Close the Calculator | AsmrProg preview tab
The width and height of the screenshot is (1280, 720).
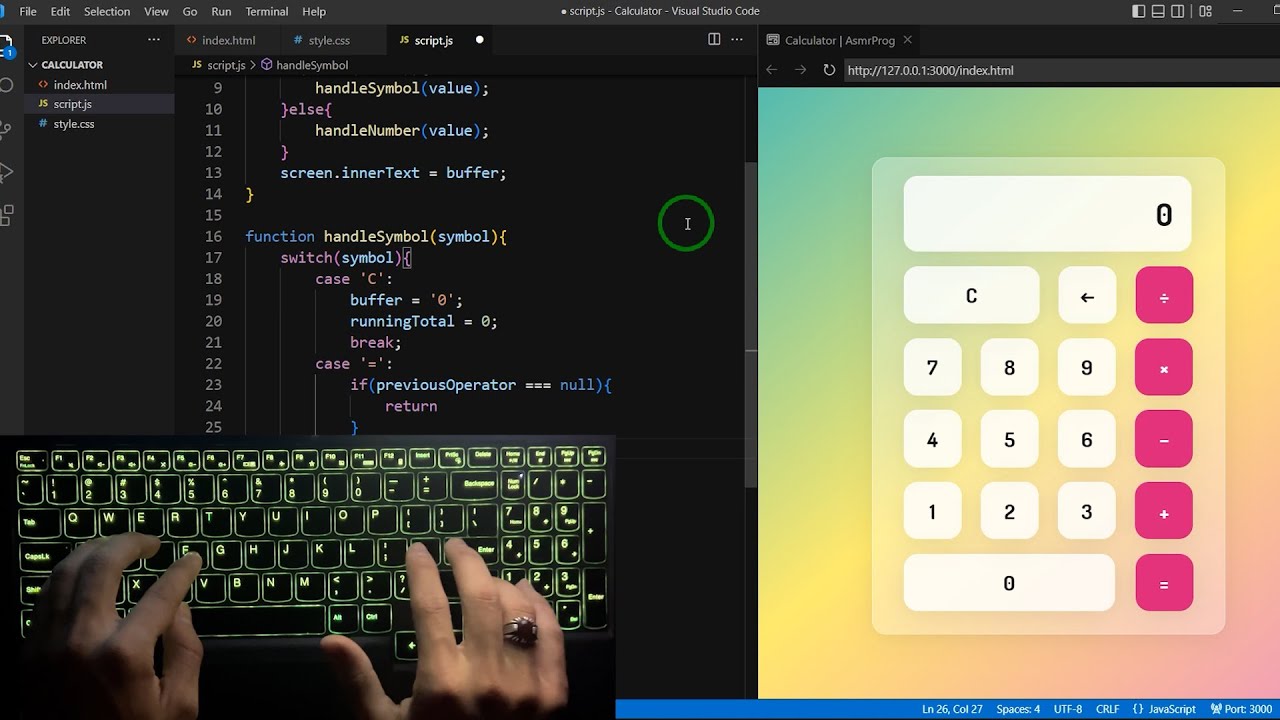(x=907, y=40)
